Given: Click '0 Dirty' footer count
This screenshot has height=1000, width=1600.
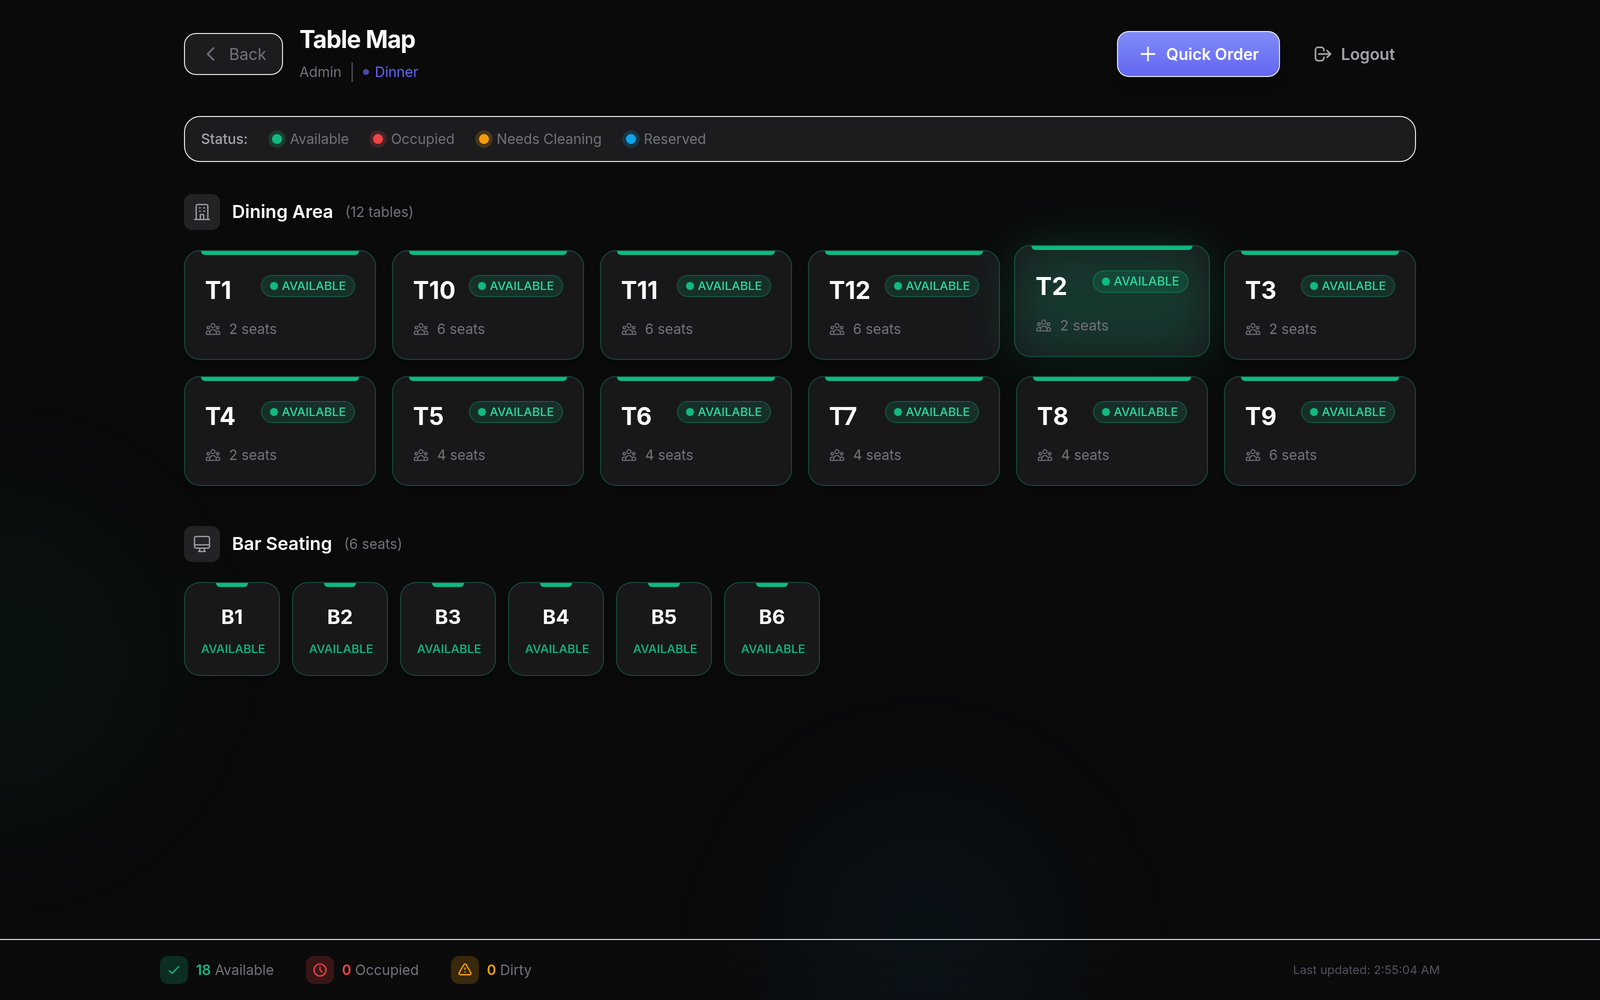Looking at the screenshot, I should (509, 970).
